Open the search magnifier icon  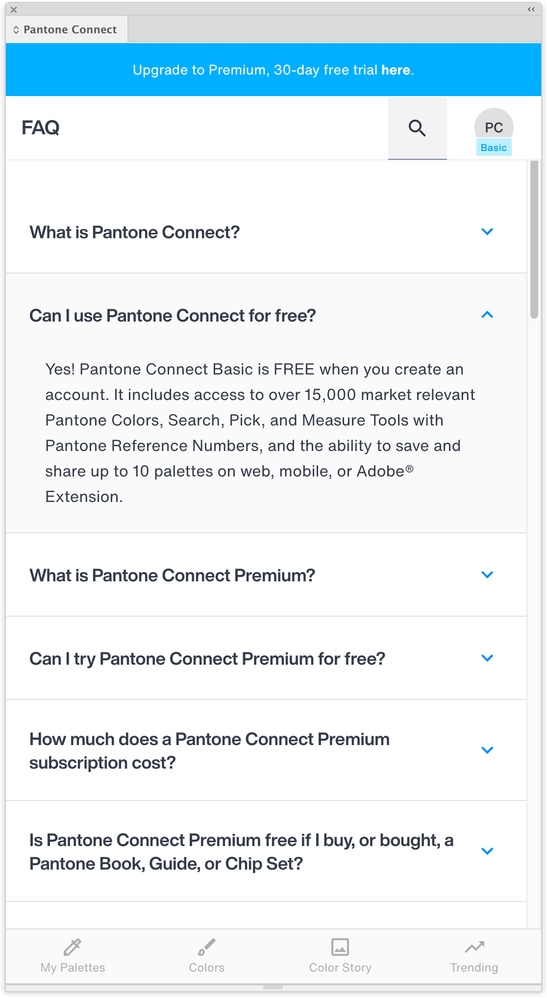click(x=417, y=128)
